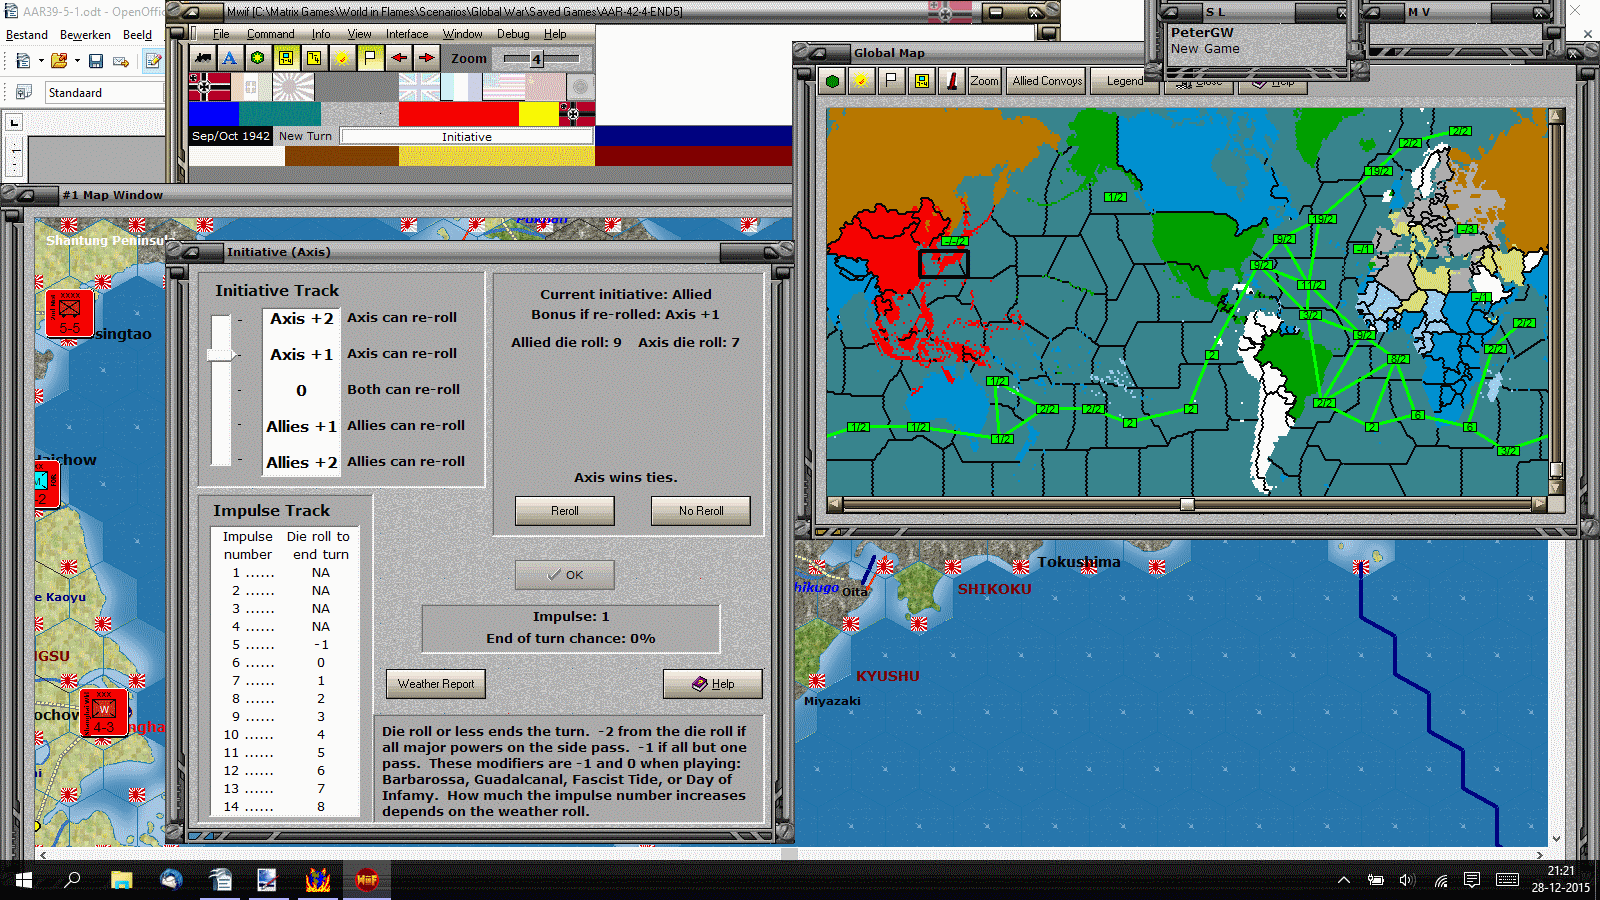1600x900 pixels.
Task: Click the Zoom button in Global Map toolbar
Action: tap(984, 81)
